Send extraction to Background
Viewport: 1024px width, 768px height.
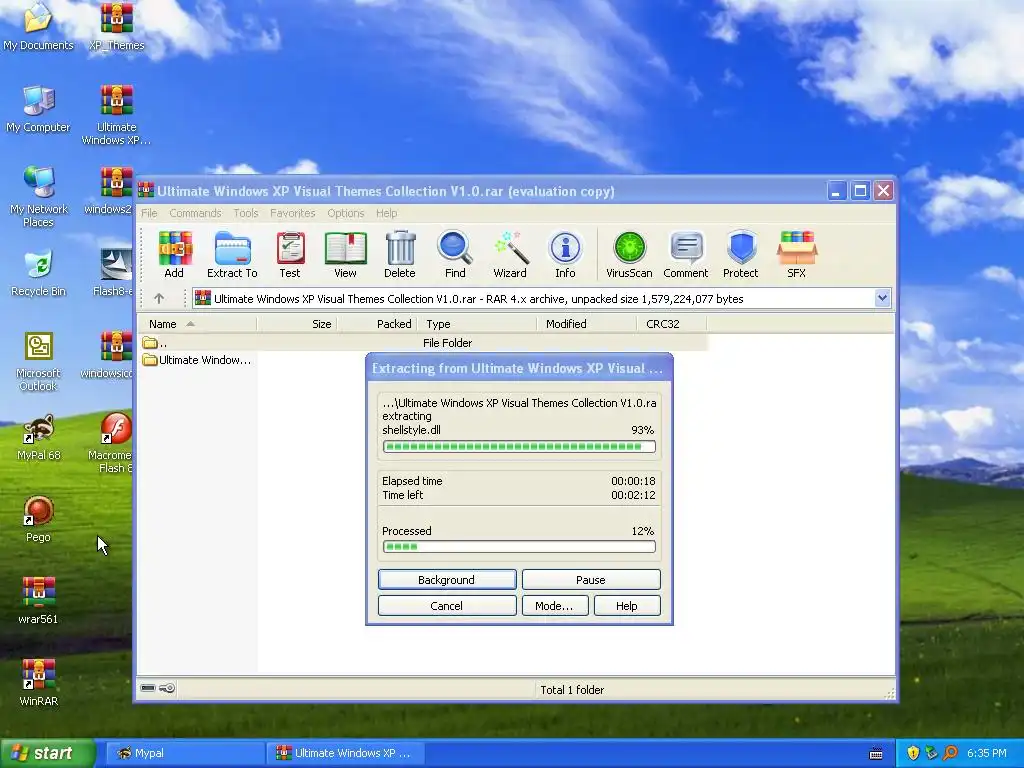click(x=447, y=580)
